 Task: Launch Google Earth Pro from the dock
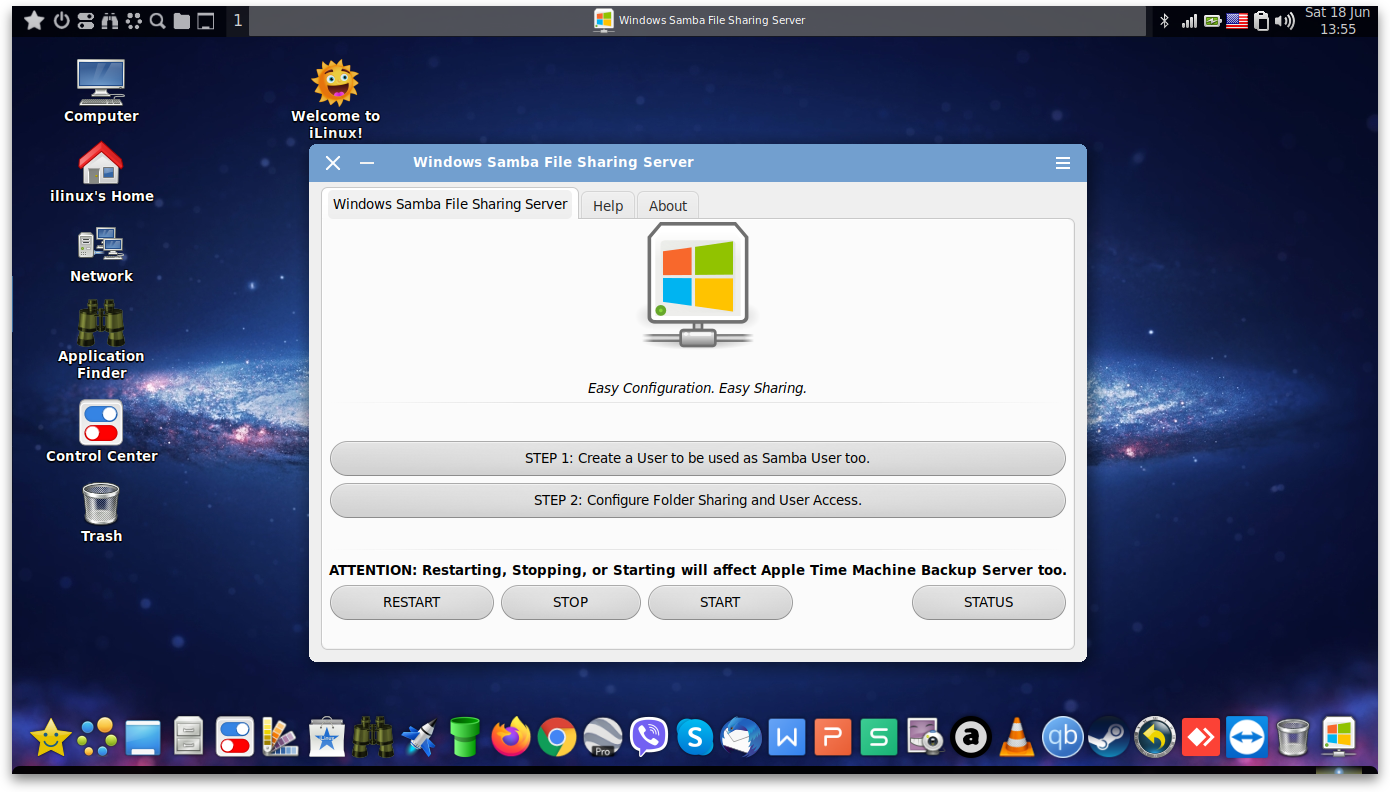(x=603, y=738)
